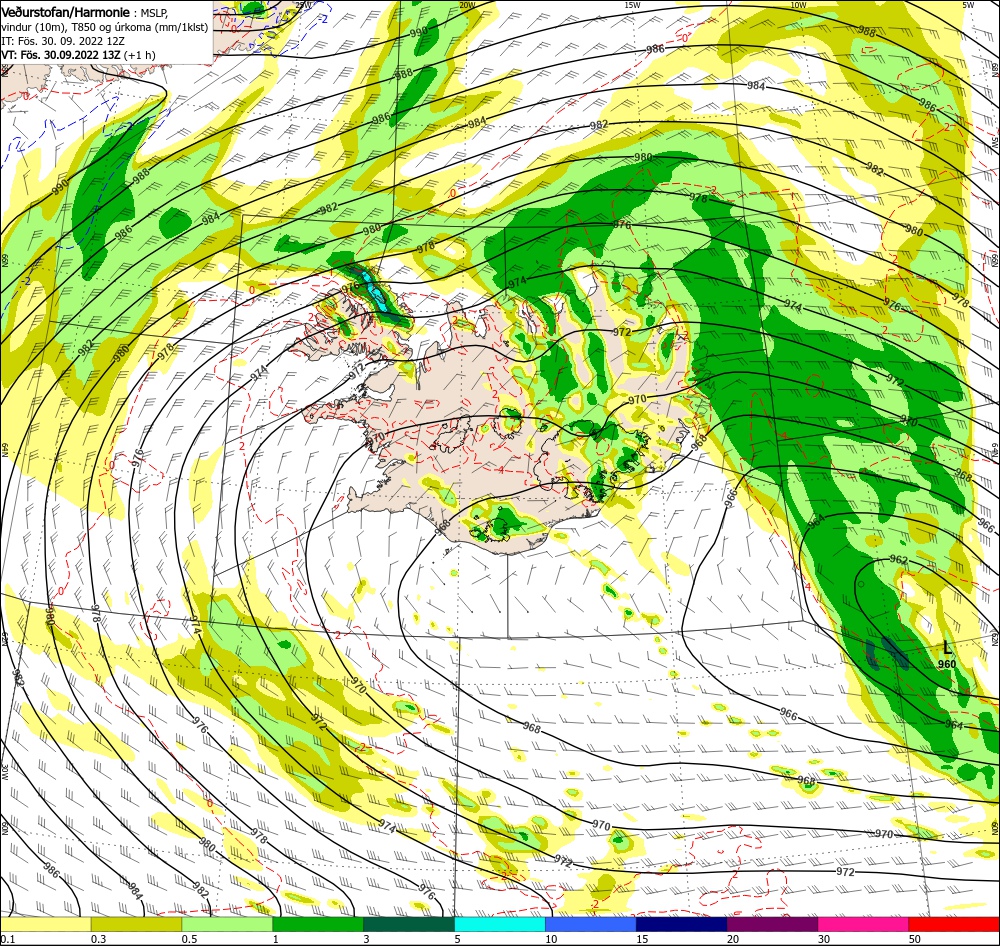
Task: Click the '(+1 h)' forecast offset text
Action: pos(140,55)
